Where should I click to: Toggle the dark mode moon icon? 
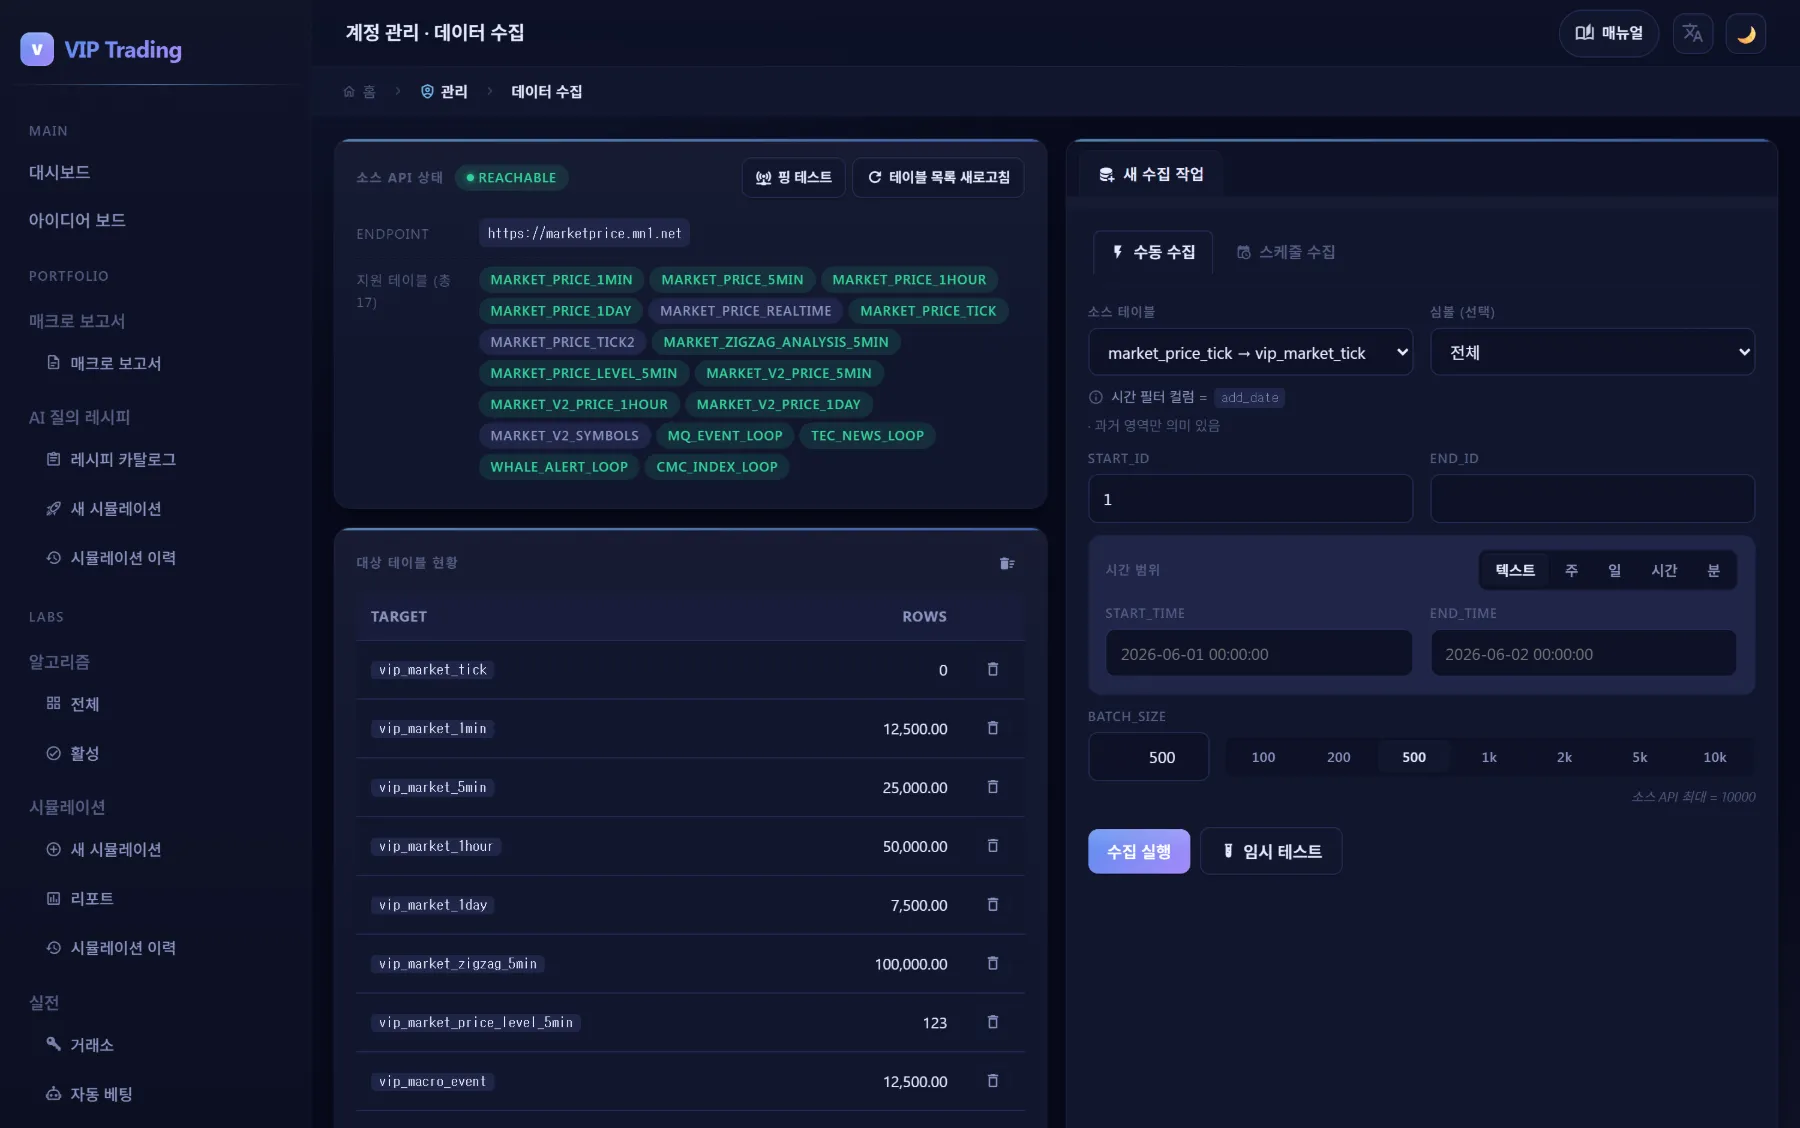point(1746,34)
